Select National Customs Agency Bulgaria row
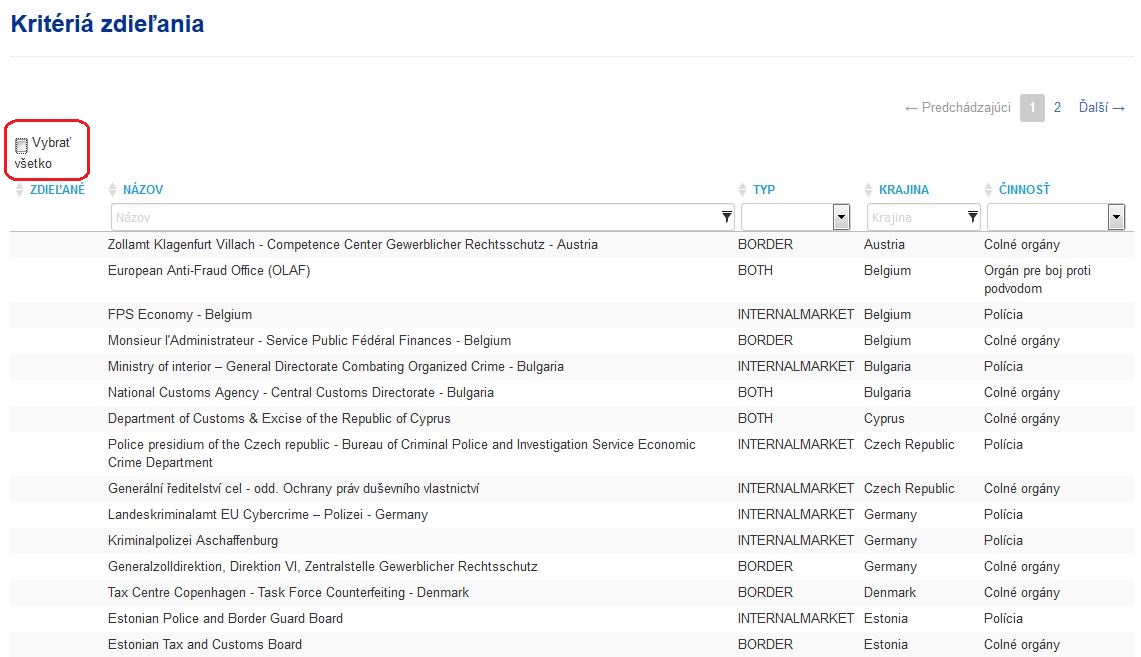 point(571,393)
